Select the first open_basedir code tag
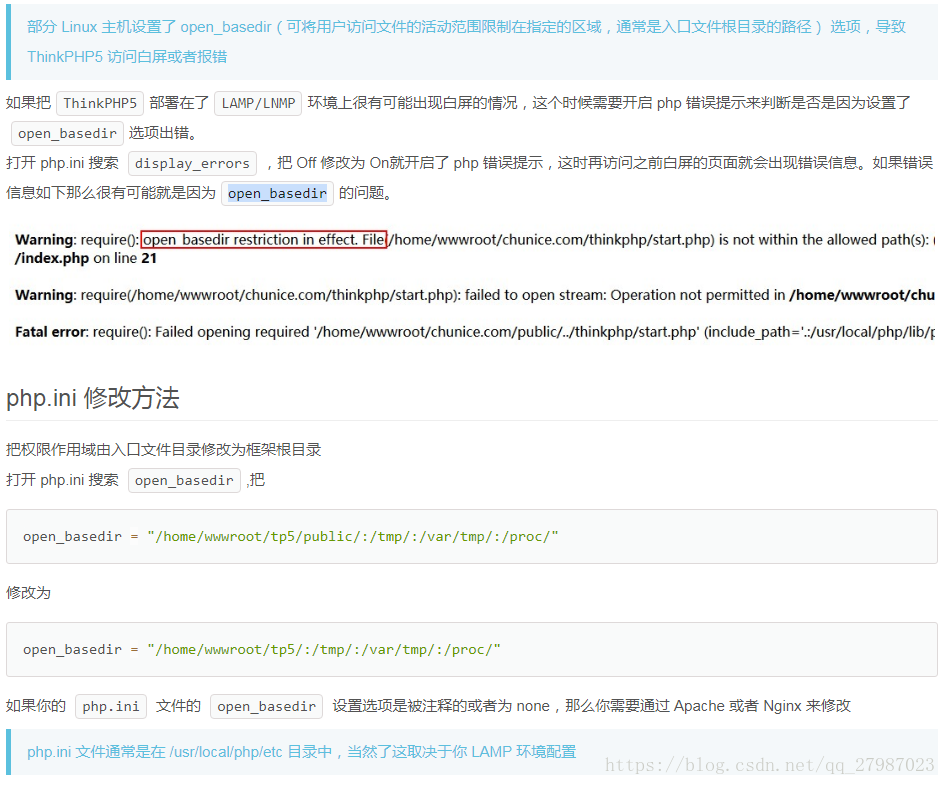The image size is (946, 785). 66,133
